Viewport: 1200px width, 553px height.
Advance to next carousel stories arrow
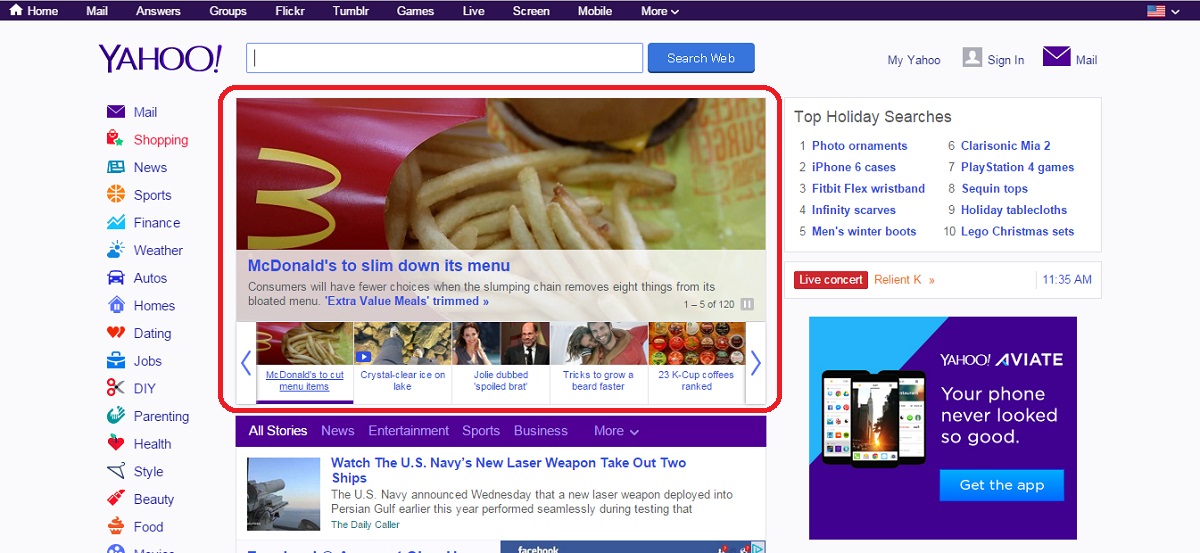pos(756,363)
